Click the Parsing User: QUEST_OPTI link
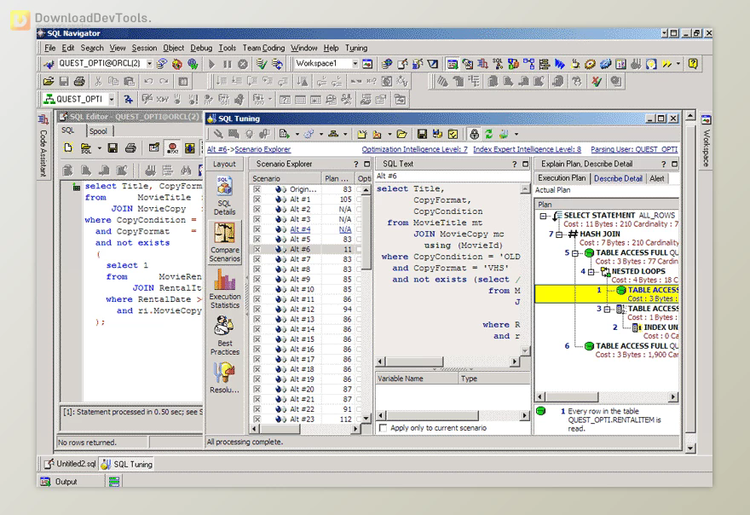The width and height of the screenshot is (750, 515). (x=634, y=149)
